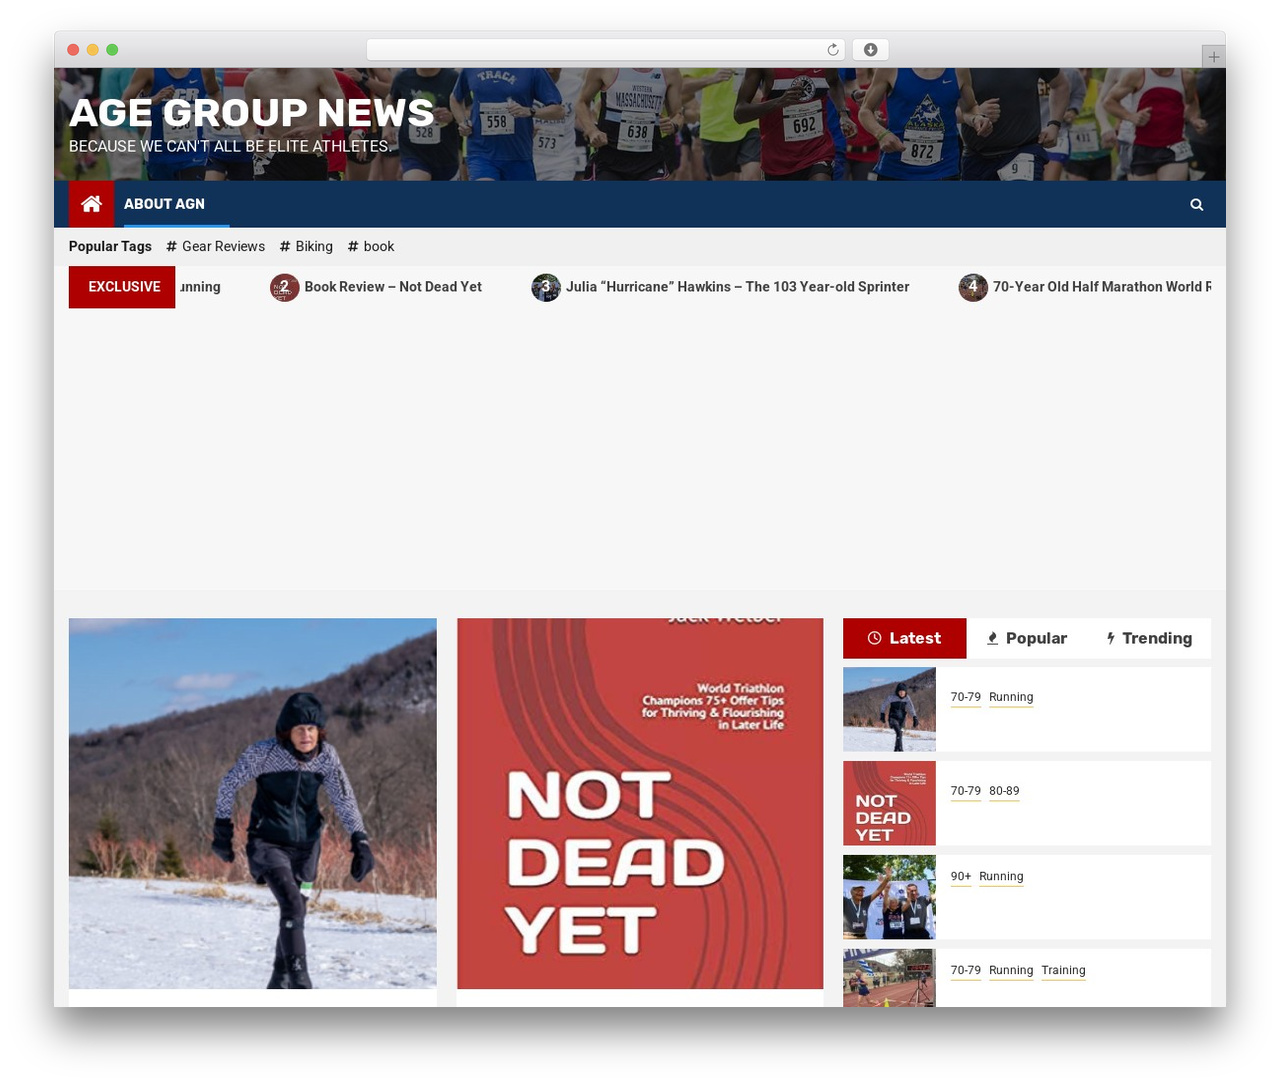Click the number 3 ticker thumbnail
Image resolution: width=1280 pixels, height=1084 pixels.
pyautogui.click(x=546, y=288)
